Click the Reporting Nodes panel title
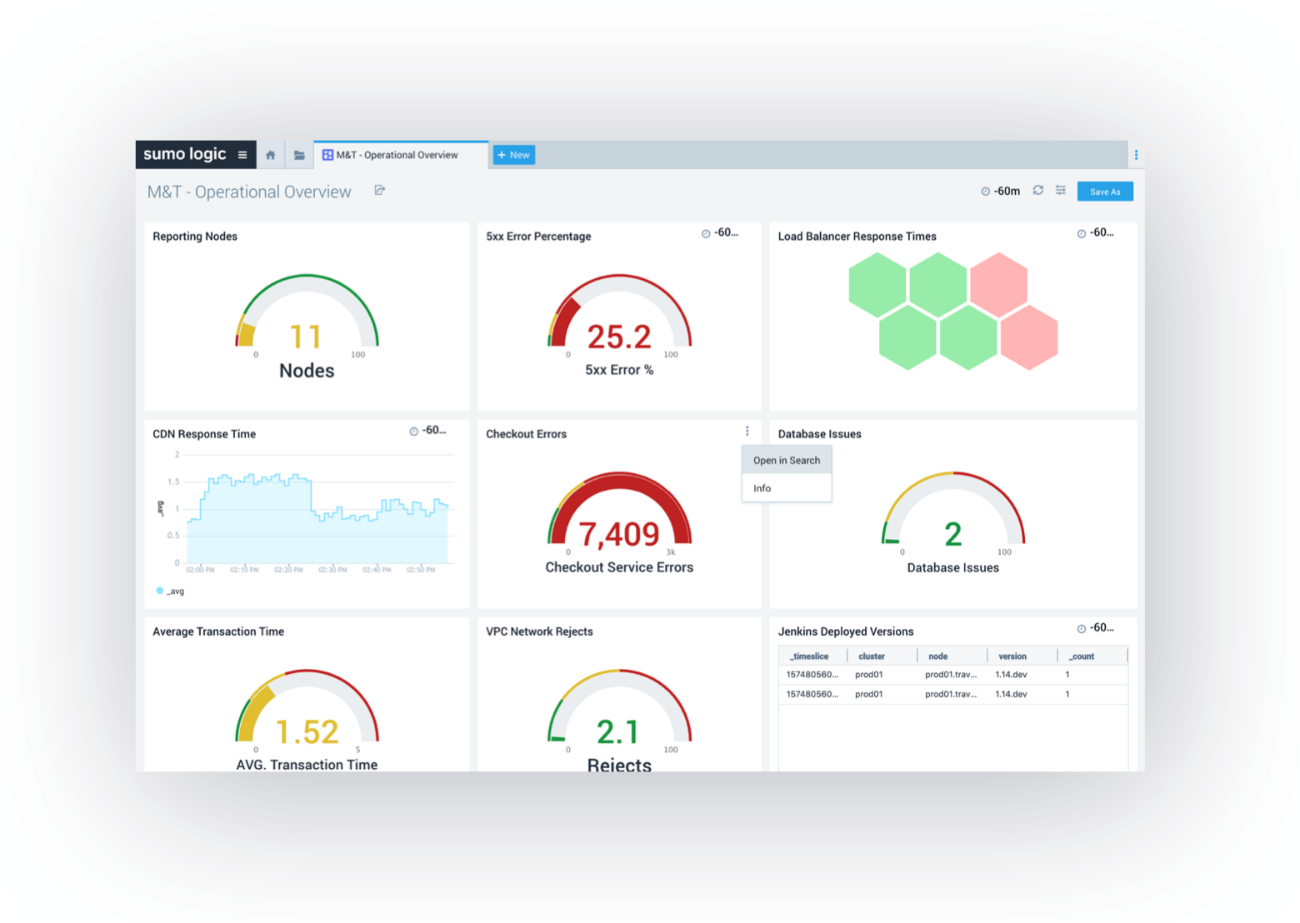The width and height of the screenshot is (1300, 923). pos(195,237)
